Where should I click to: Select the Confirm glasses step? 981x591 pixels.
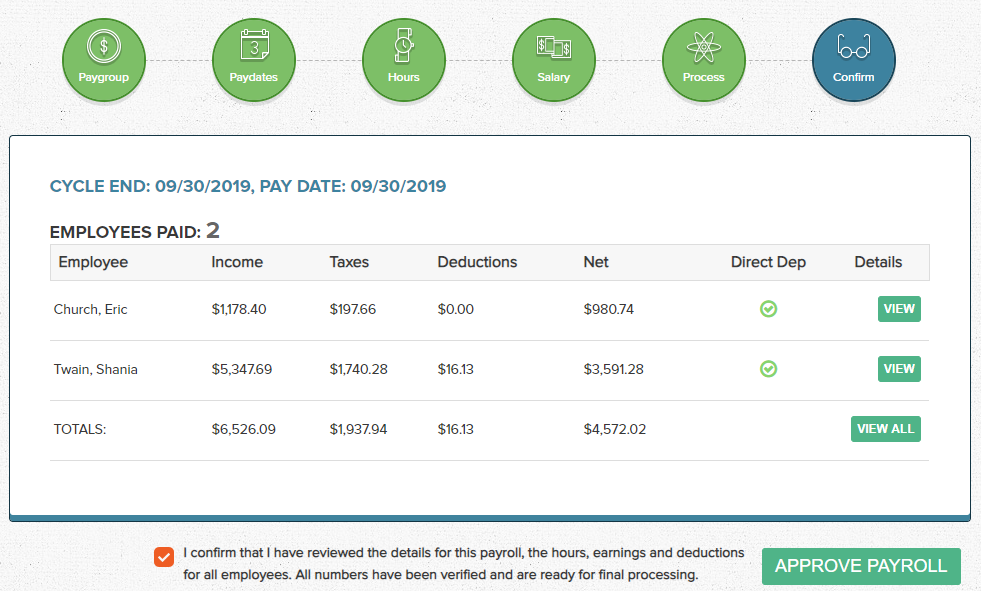(854, 60)
